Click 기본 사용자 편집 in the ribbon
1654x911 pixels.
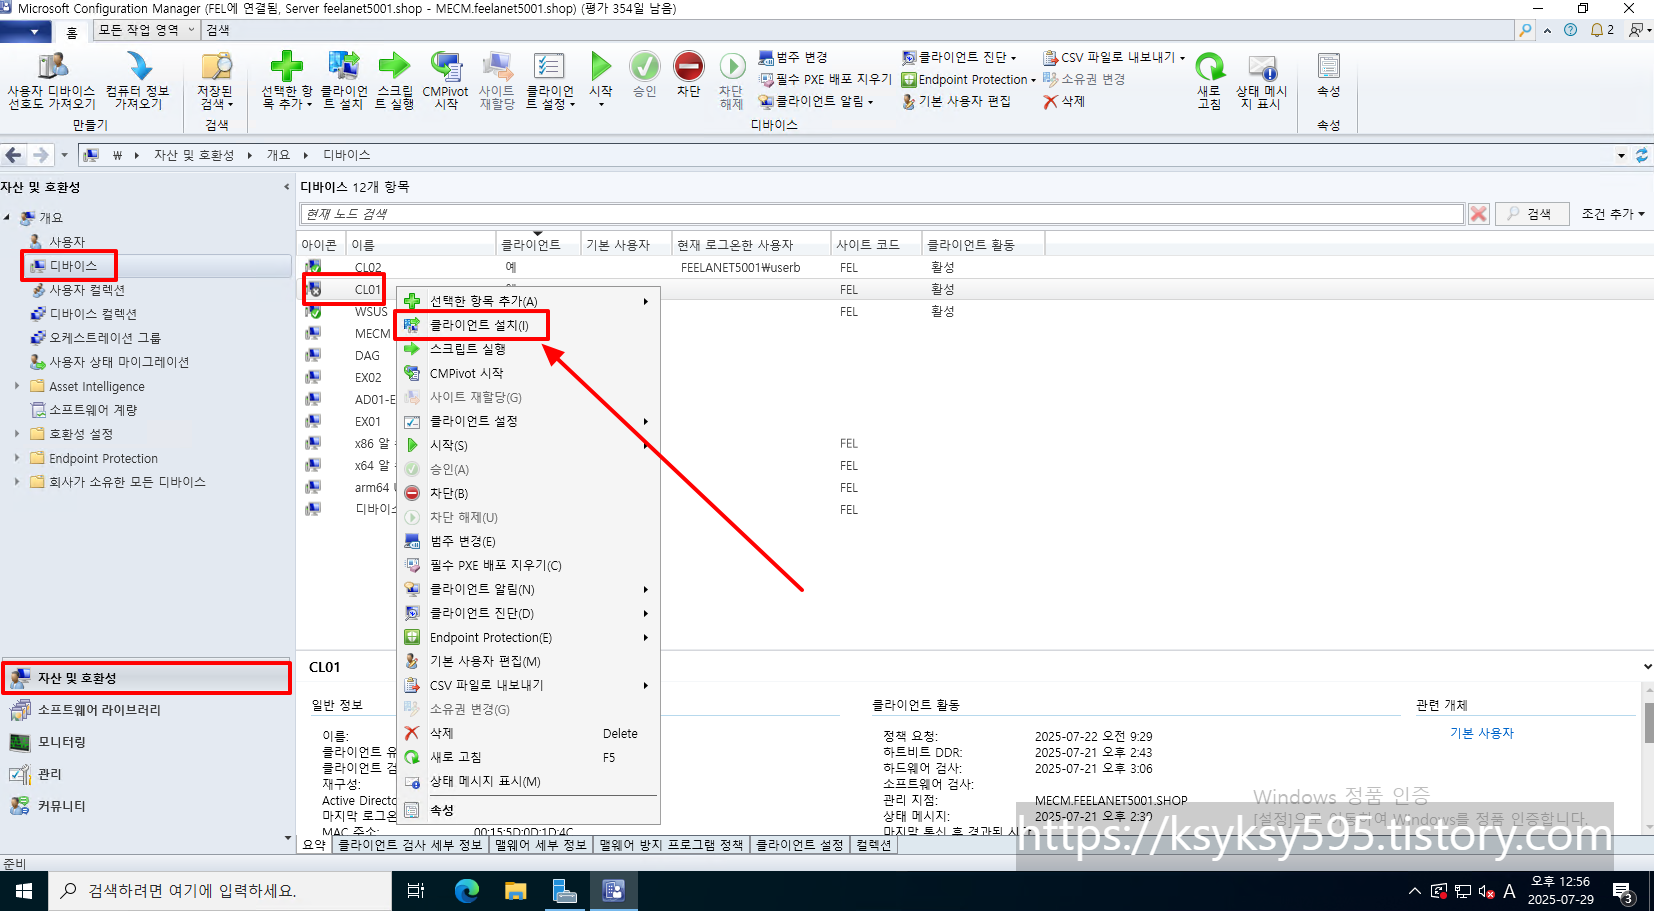pyautogui.click(x=956, y=101)
